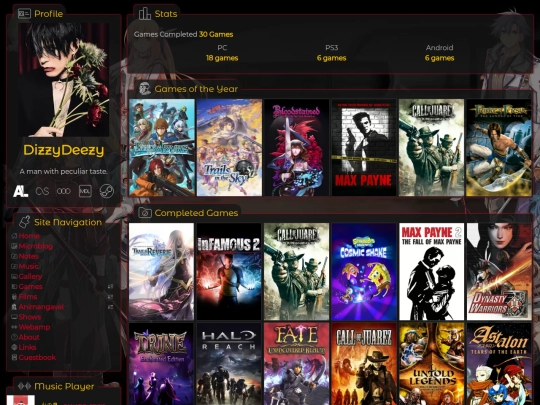Image resolution: width=540 pixels, height=405 pixels.
Task: Click the 'A man with peculiar taste.' tagline
Action: pos(63,171)
